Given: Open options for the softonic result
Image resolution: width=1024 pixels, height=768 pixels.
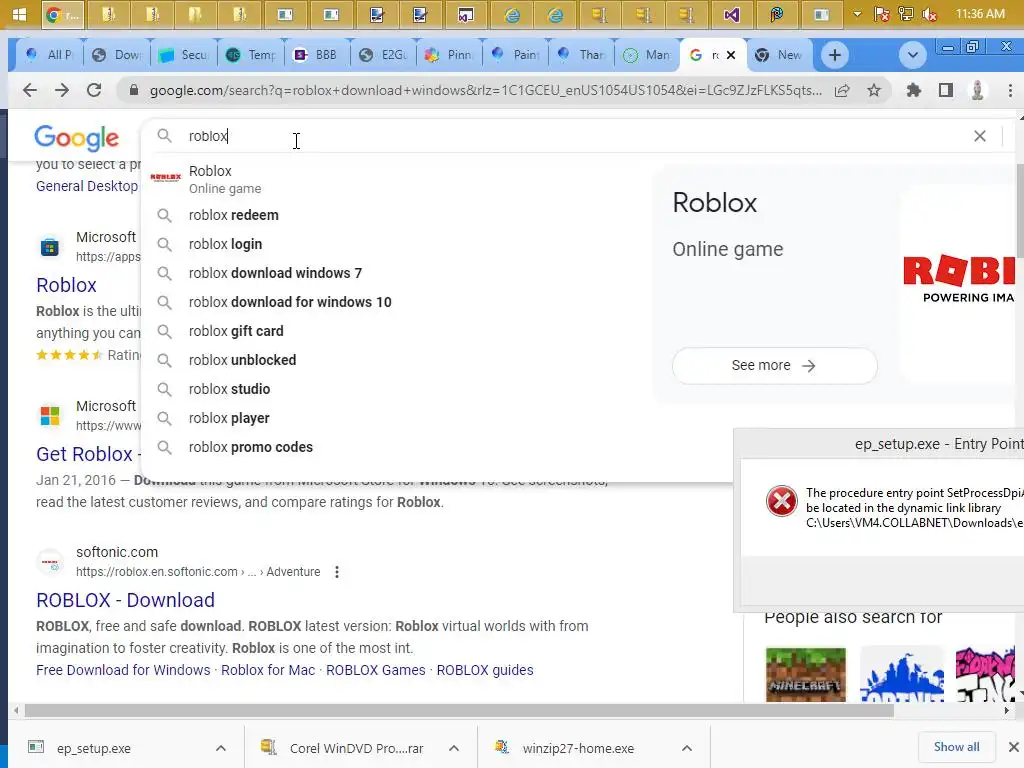Looking at the screenshot, I should click(x=337, y=572).
